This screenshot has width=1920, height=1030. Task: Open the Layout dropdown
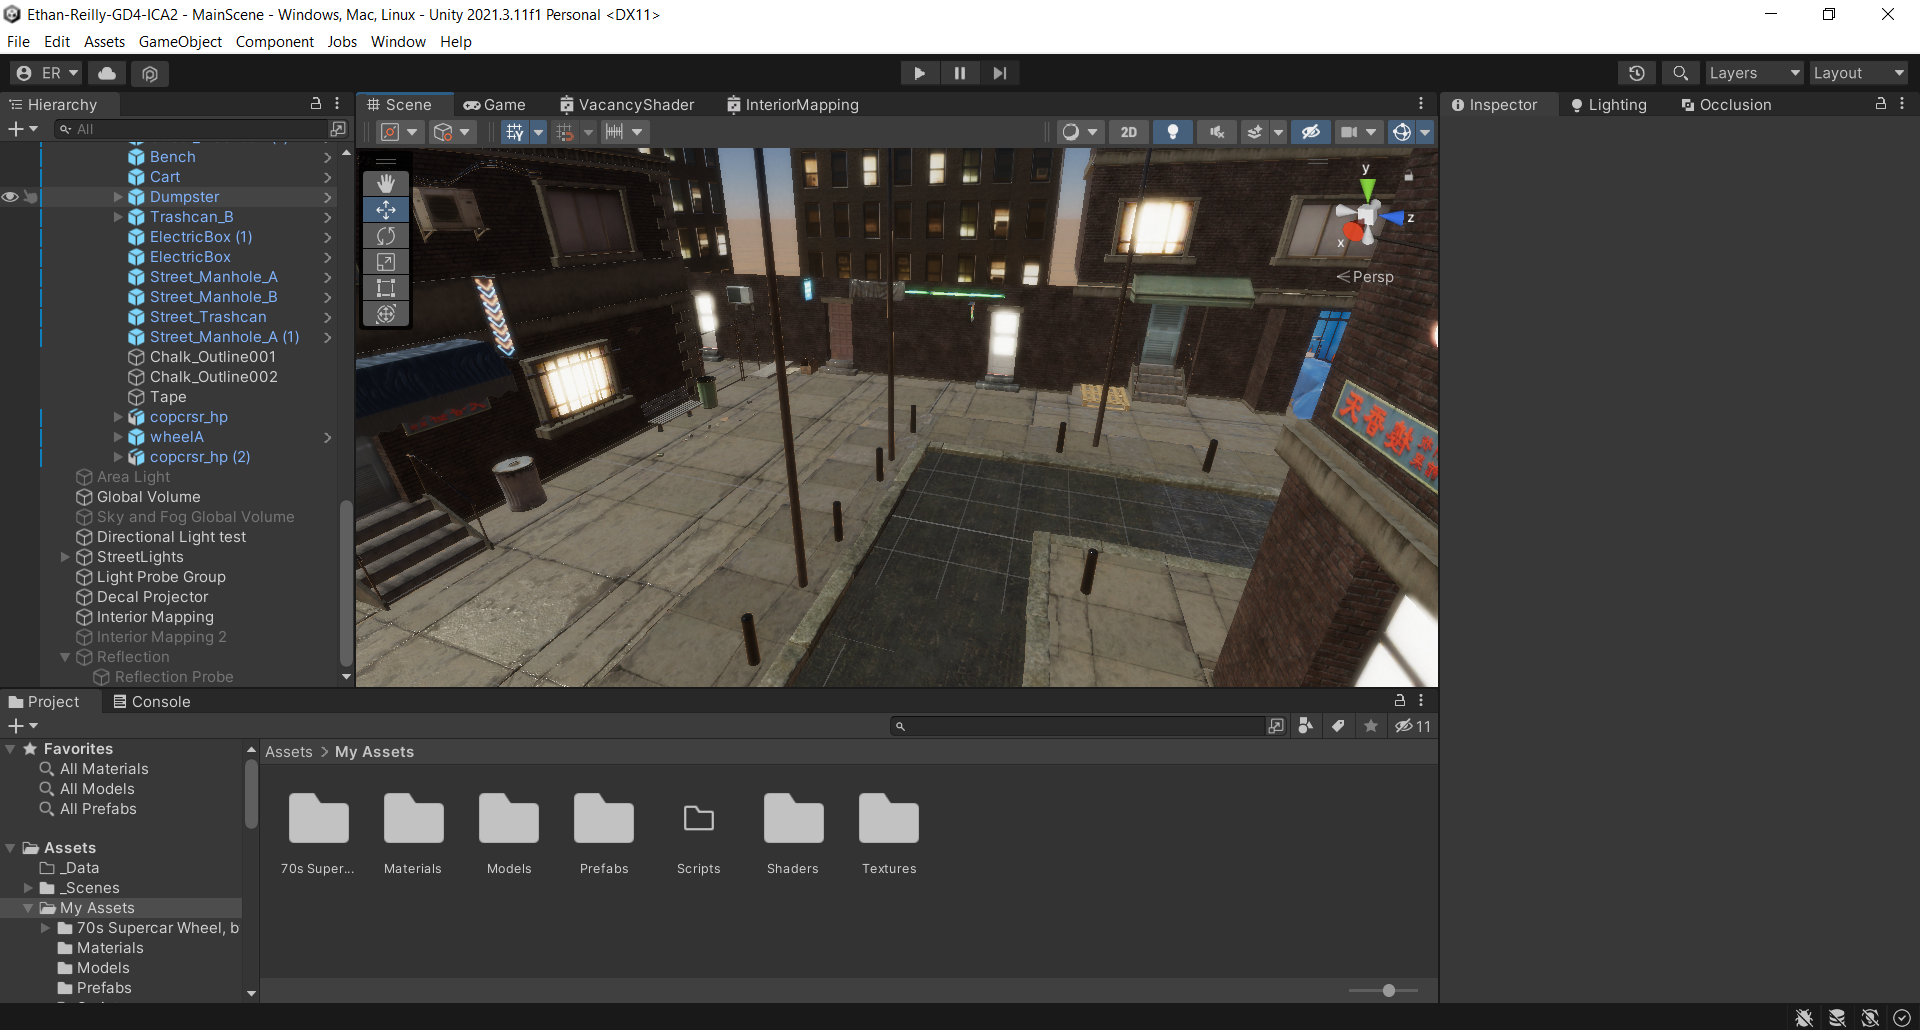[x=1858, y=73]
